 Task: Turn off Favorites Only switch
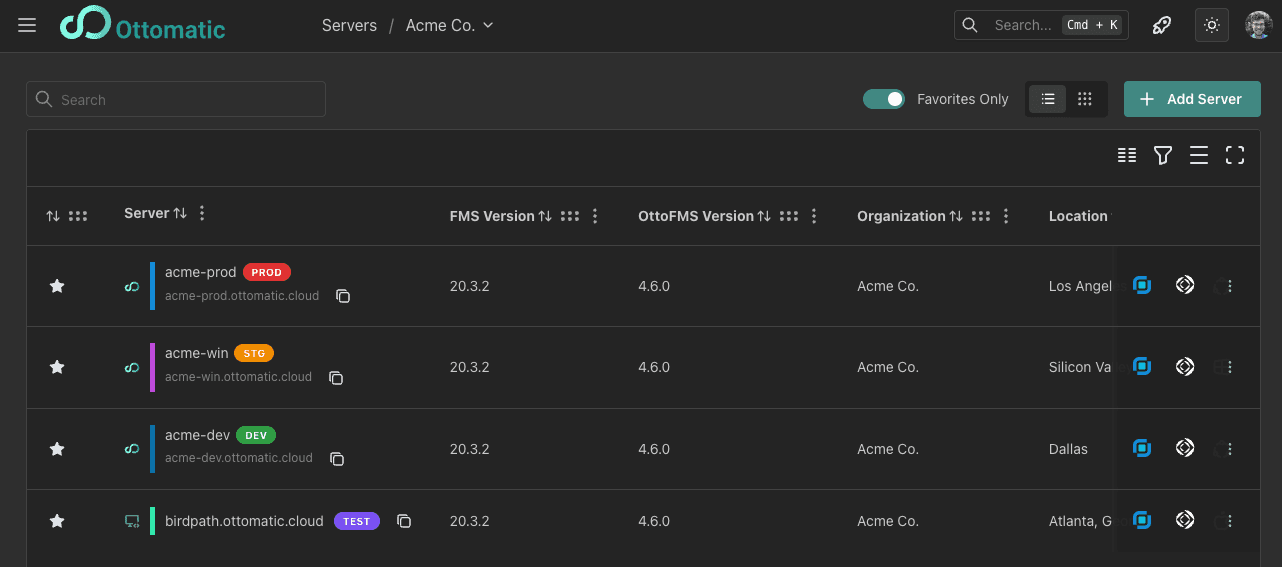[884, 99]
